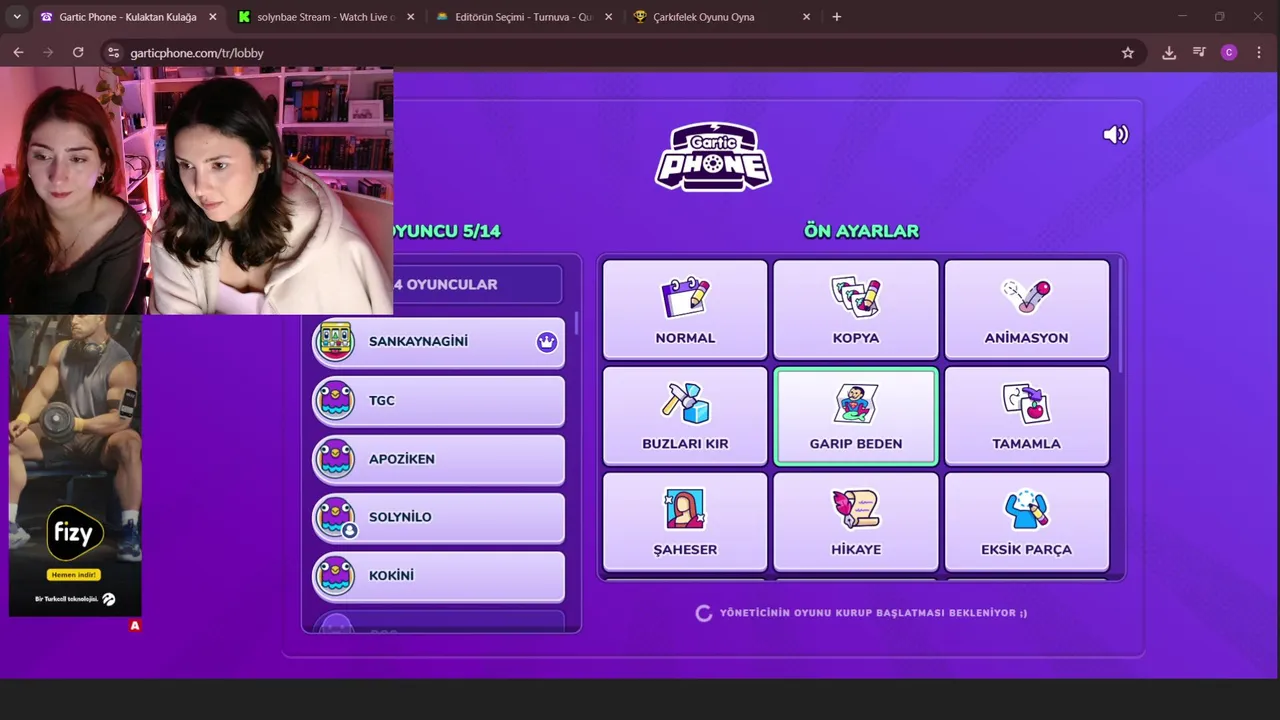Click the fizy advertisement image
This screenshot has height=720, width=1280.
(x=75, y=465)
